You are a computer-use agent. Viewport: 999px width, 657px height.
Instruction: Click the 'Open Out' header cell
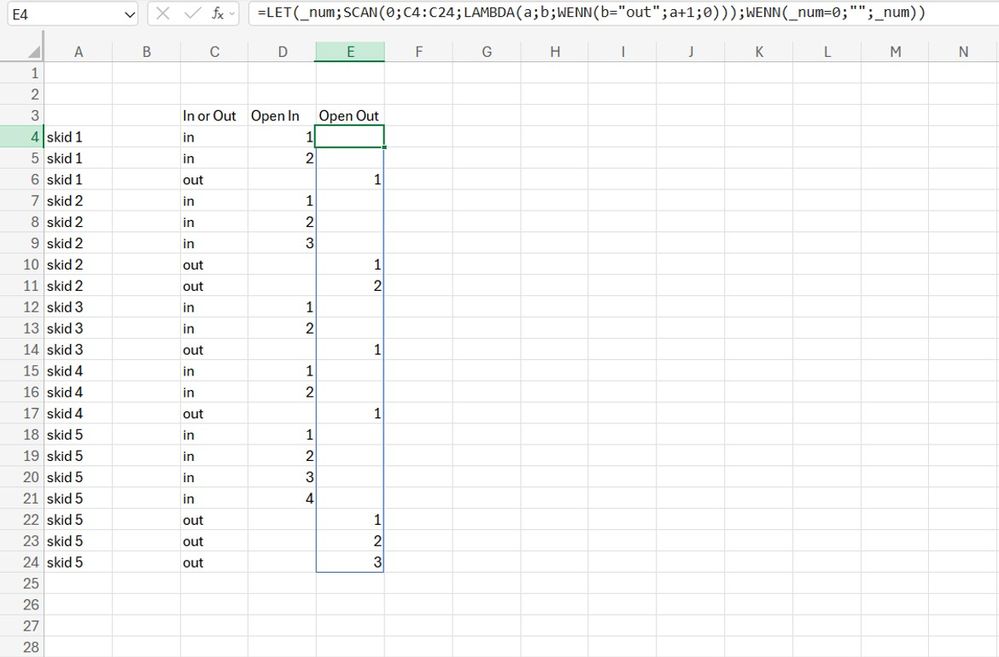point(350,116)
